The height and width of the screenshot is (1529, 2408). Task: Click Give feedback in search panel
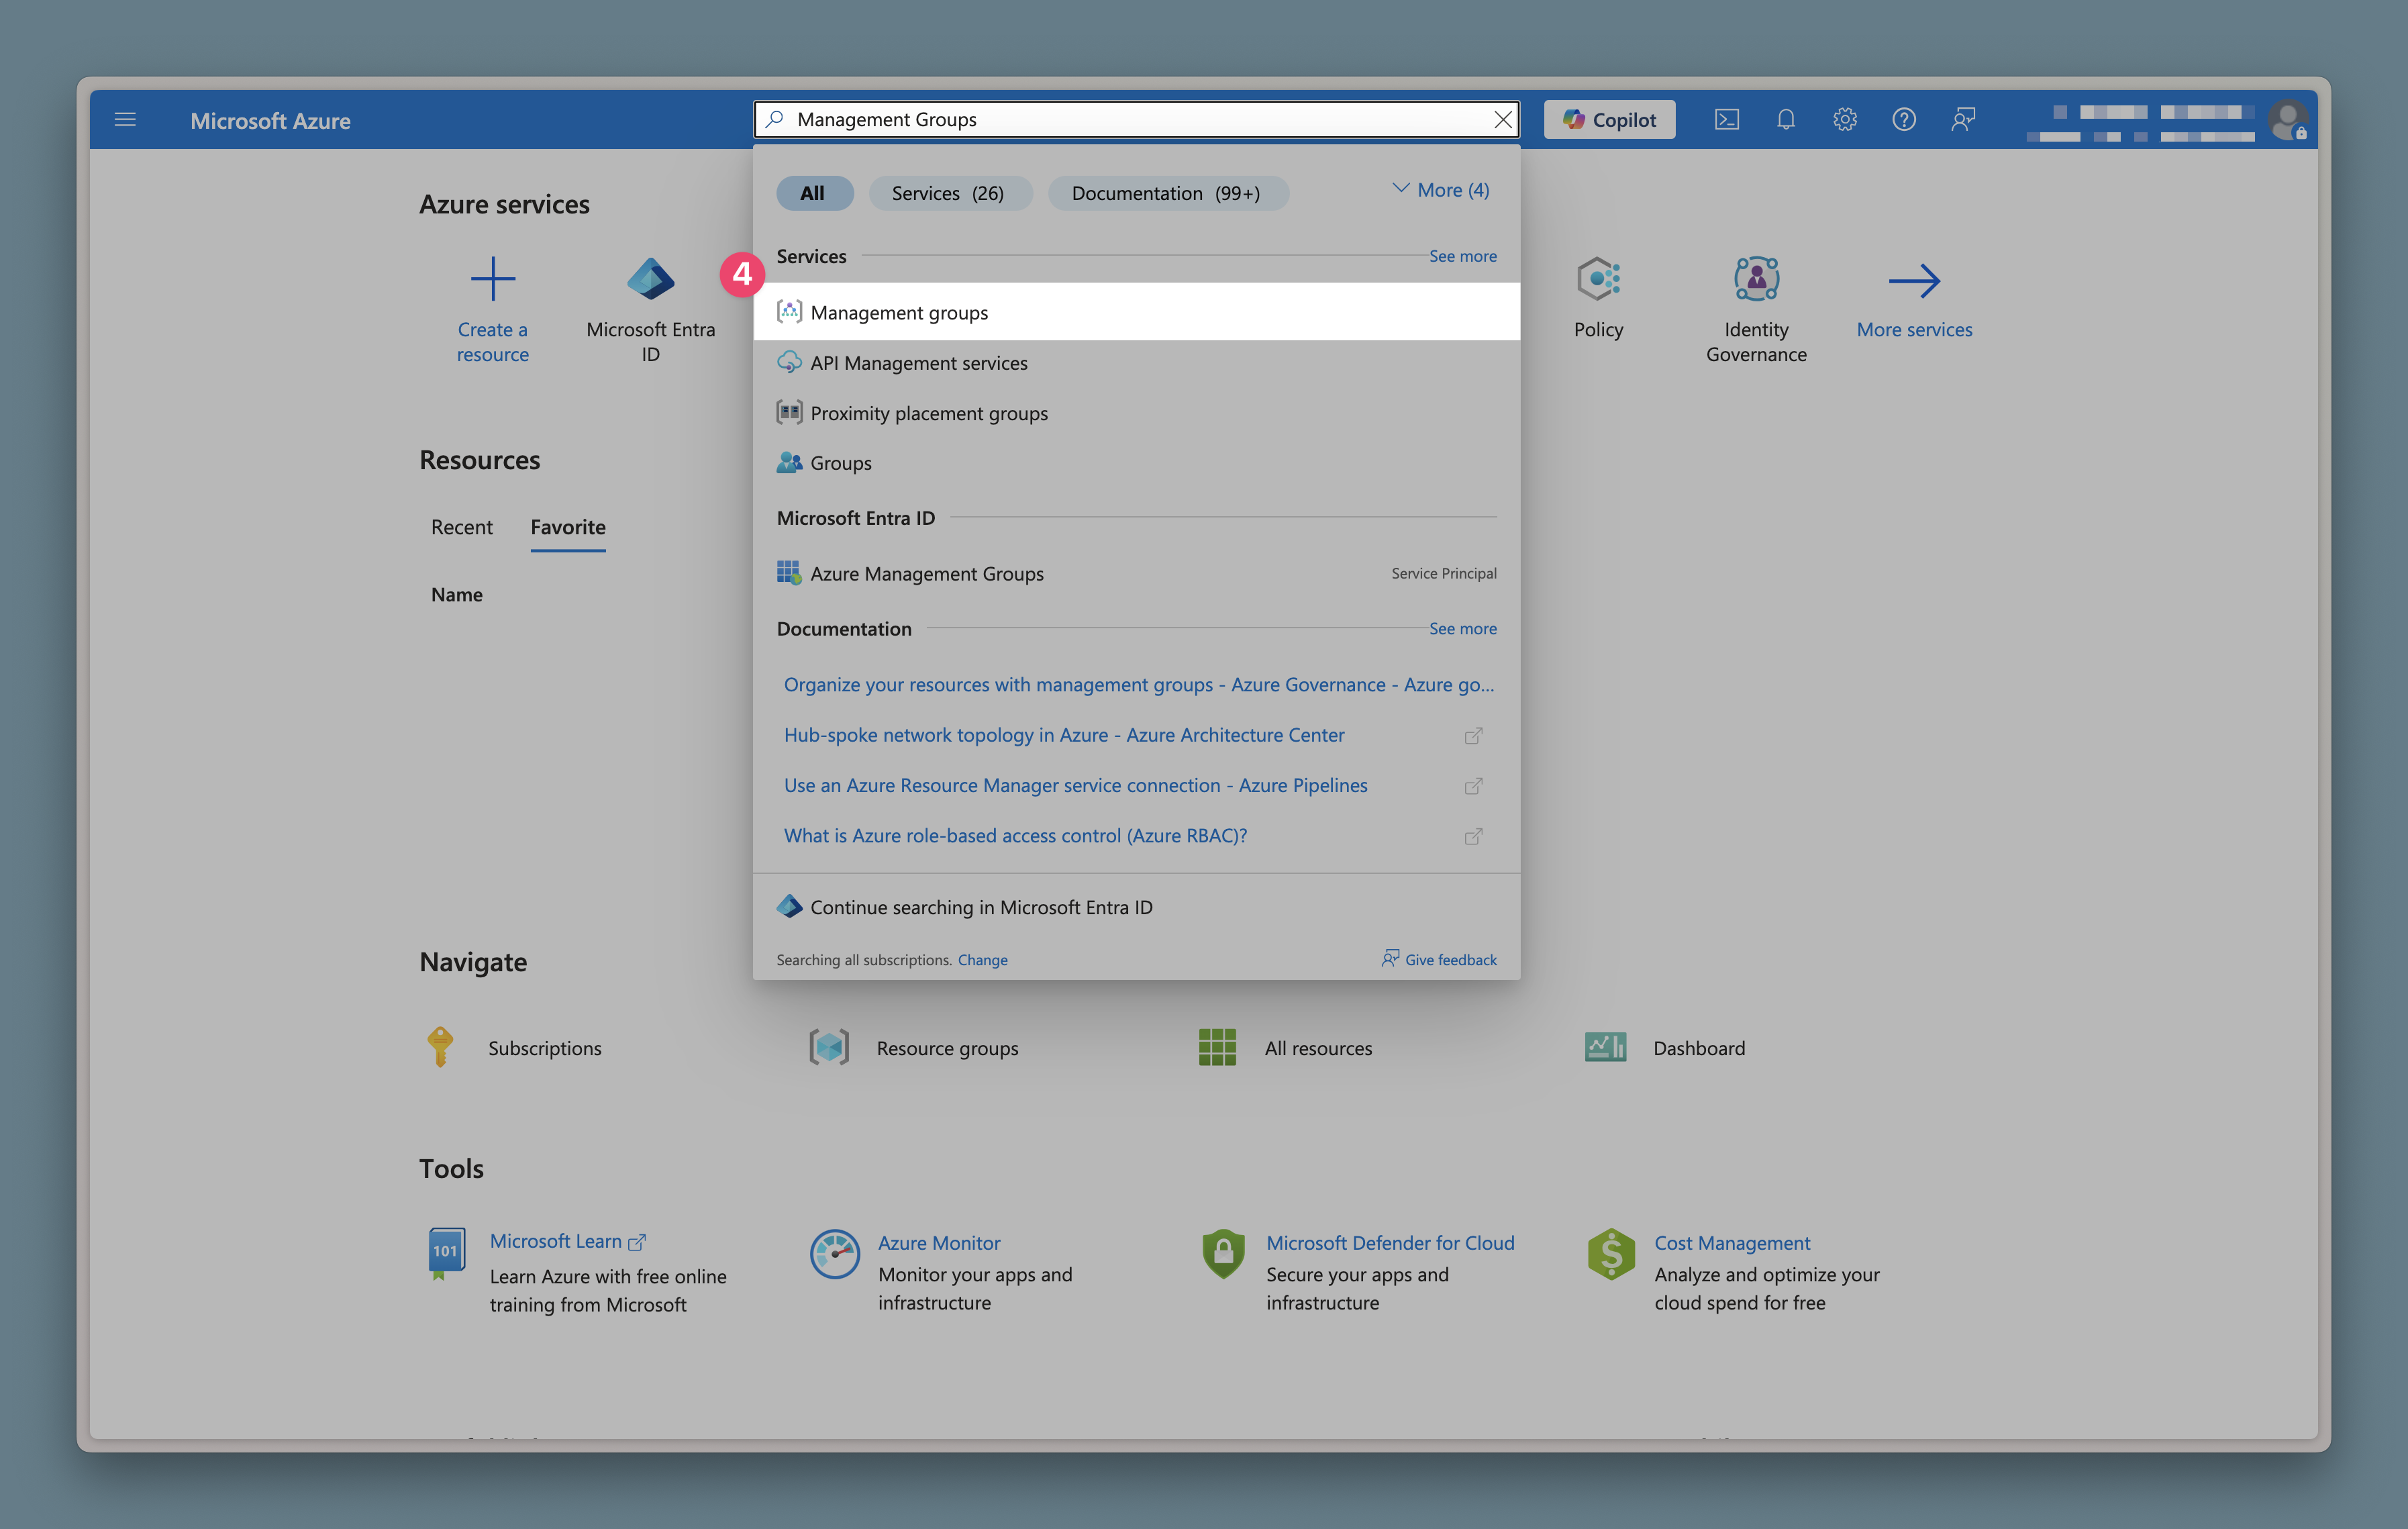point(1439,959)
